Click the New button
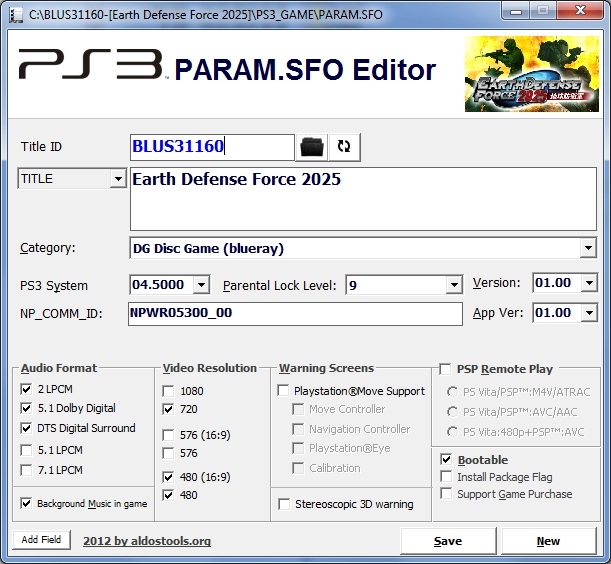The height and width of the screenshot is (564, 611). (x=549, y=541)
